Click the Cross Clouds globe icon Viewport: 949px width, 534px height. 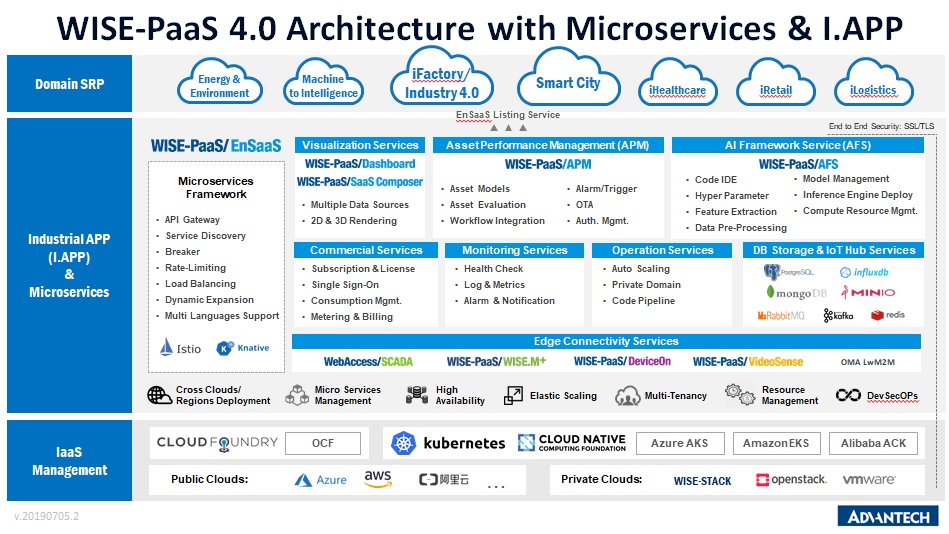click(x=160, y=395)
